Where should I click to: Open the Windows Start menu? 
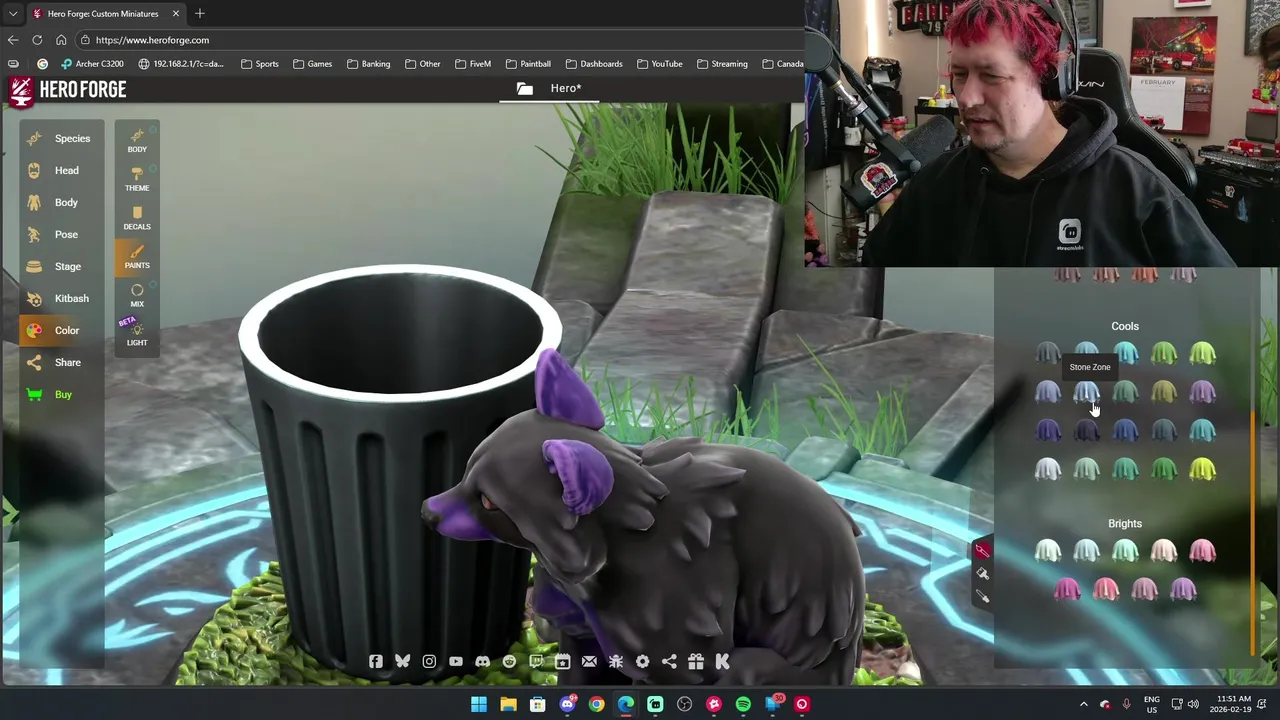(x=479, y=704)
